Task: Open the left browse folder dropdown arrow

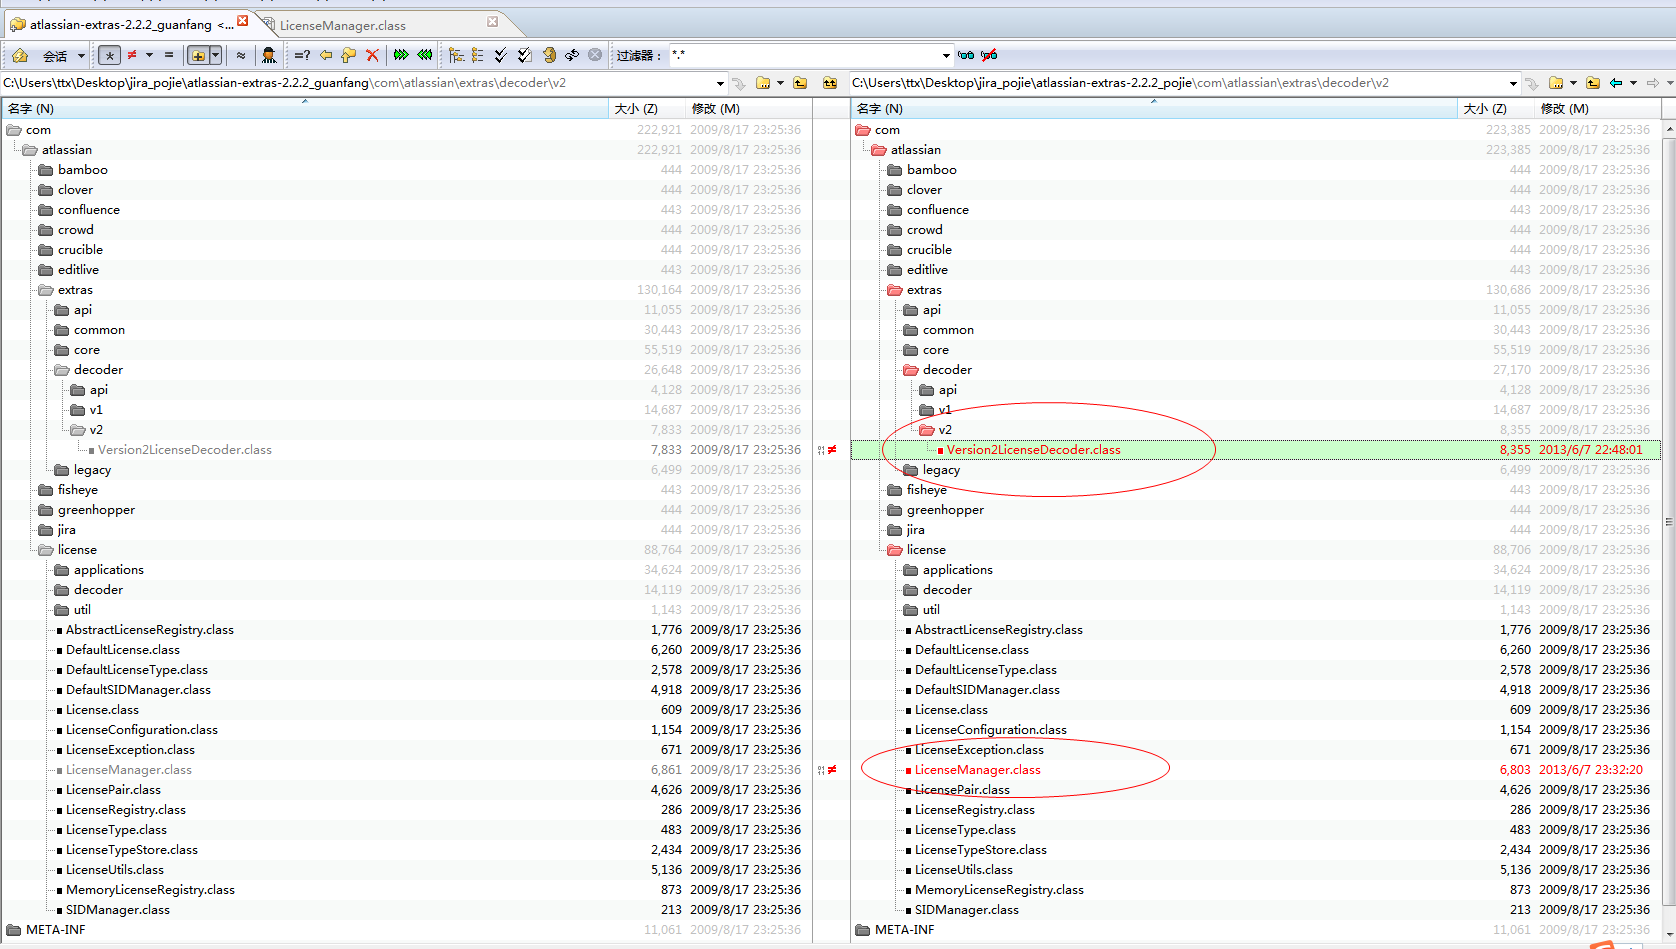Action: (780, 83)
